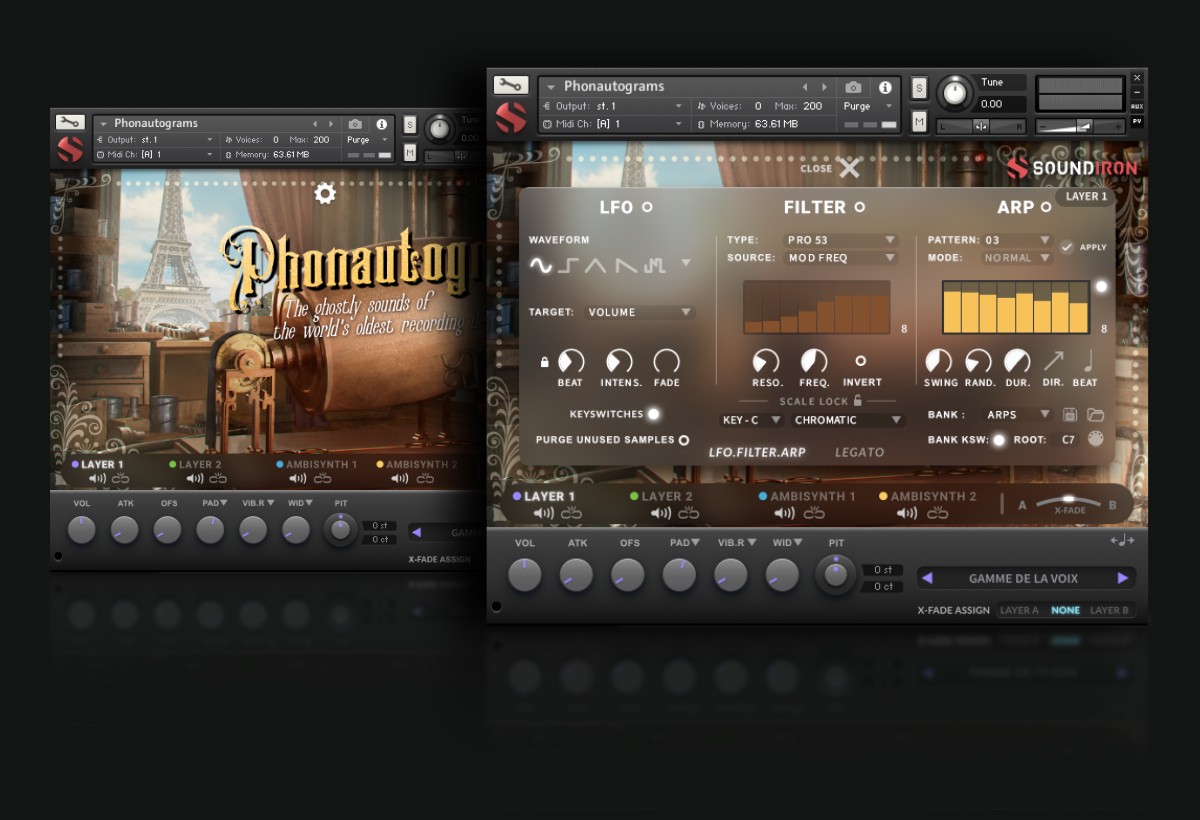Select AMBISYNTH 2 tab in the front window

point(928,496)
